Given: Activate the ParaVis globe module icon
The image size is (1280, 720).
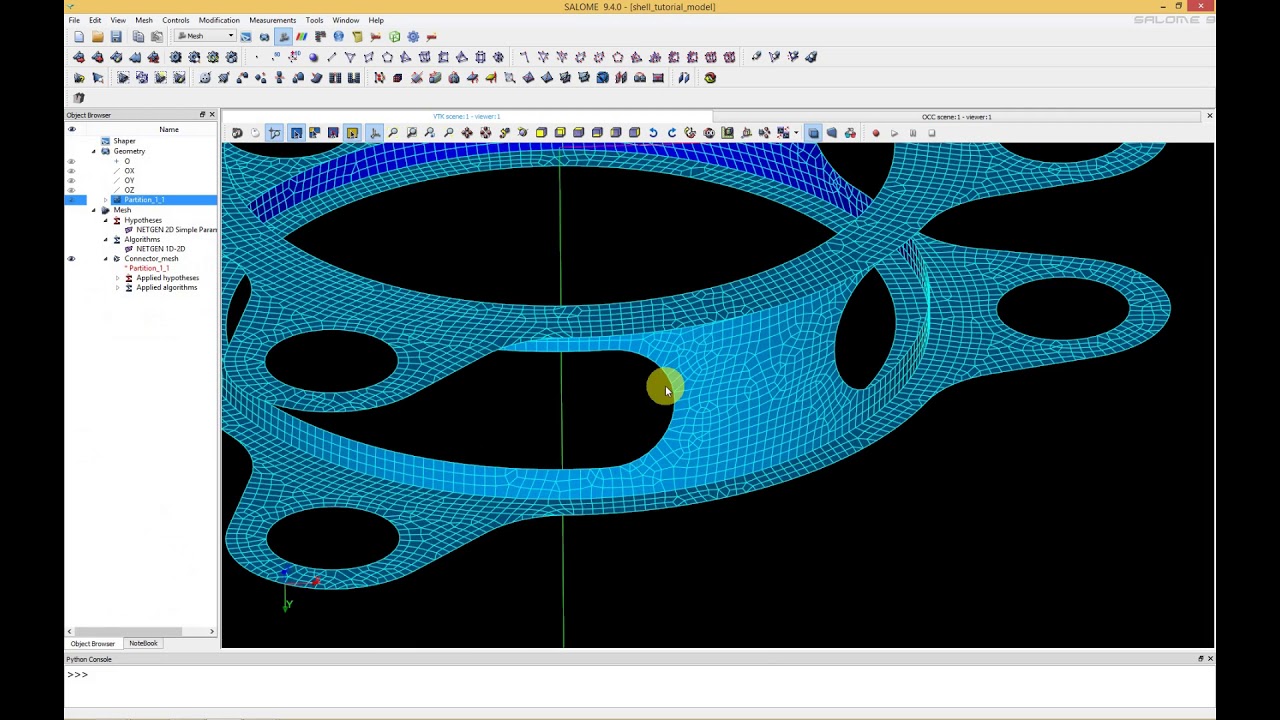Looking at the screenshot, I should (338, 37).
